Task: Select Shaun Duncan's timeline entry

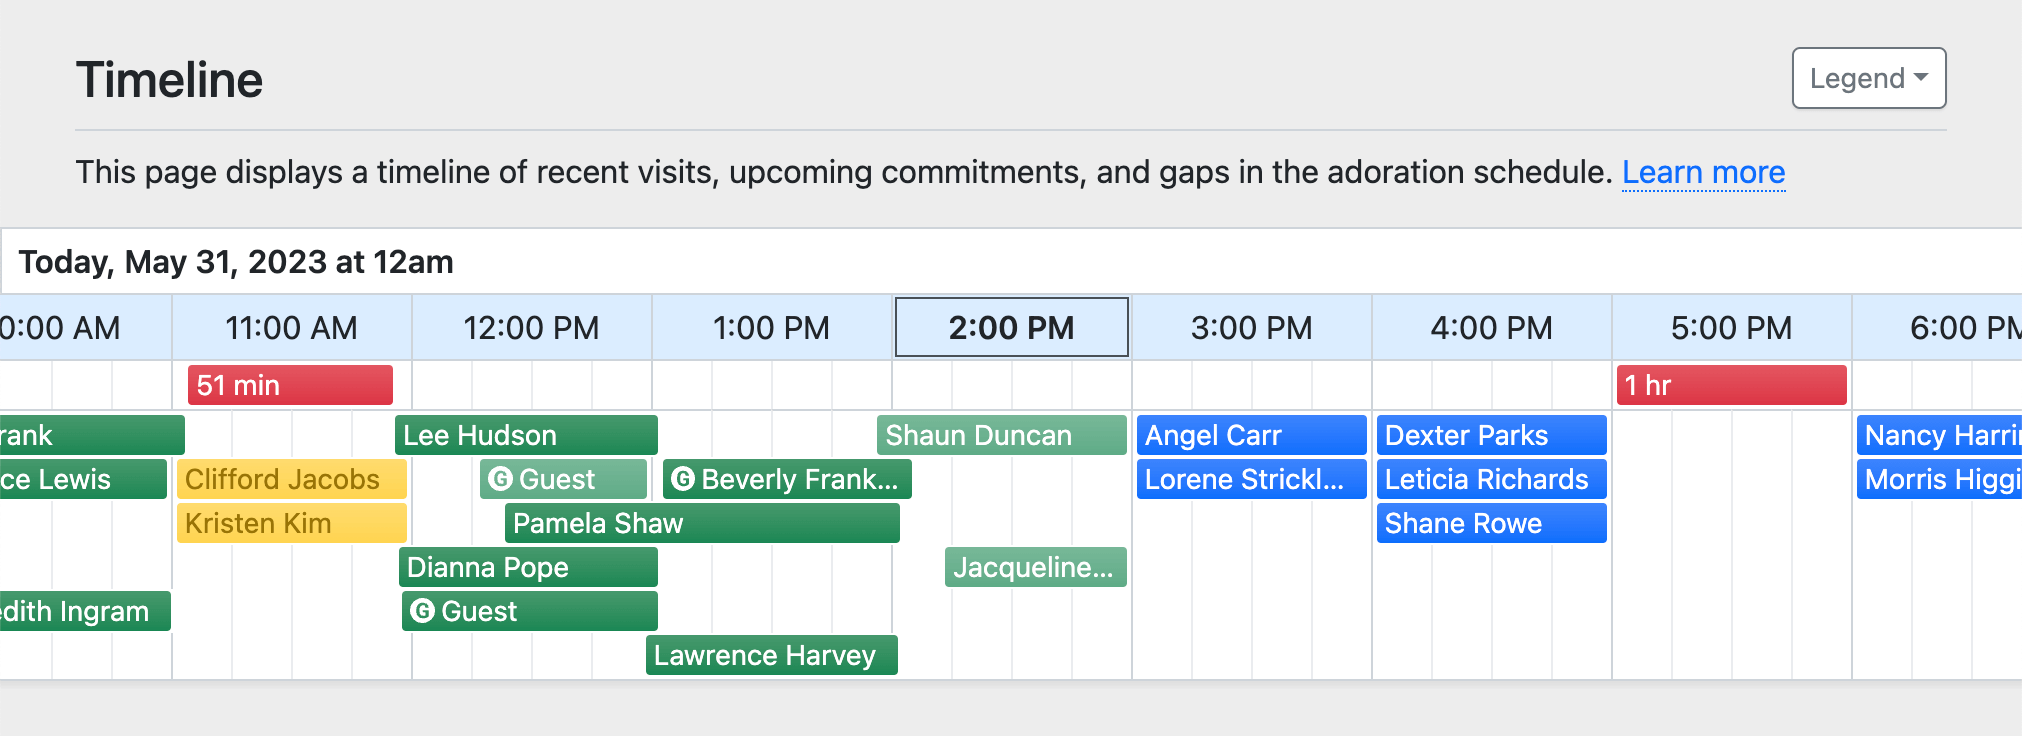Action: (x=1001, y=435)
